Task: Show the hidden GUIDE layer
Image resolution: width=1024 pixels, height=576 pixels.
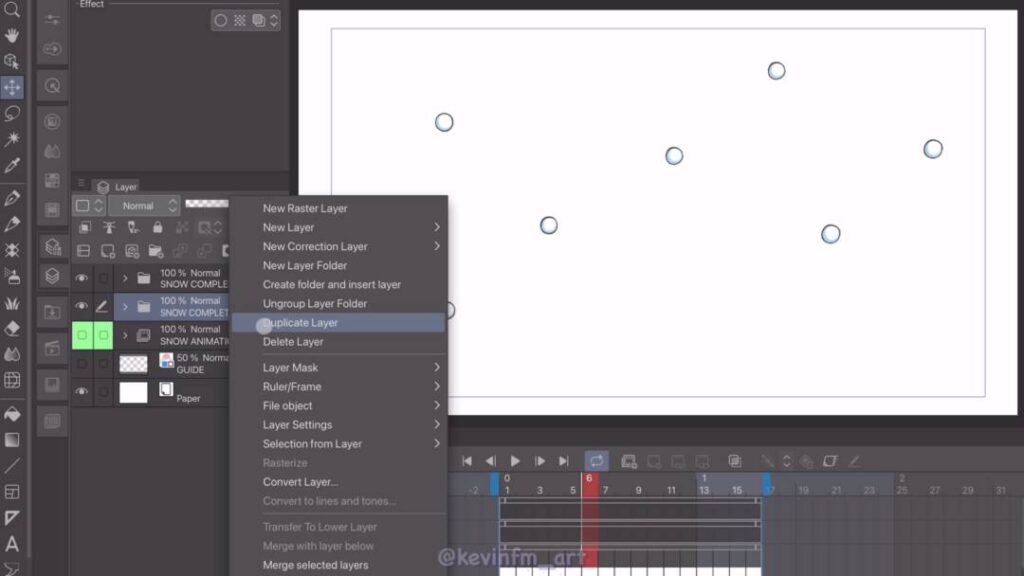Action: click(82, 363)
